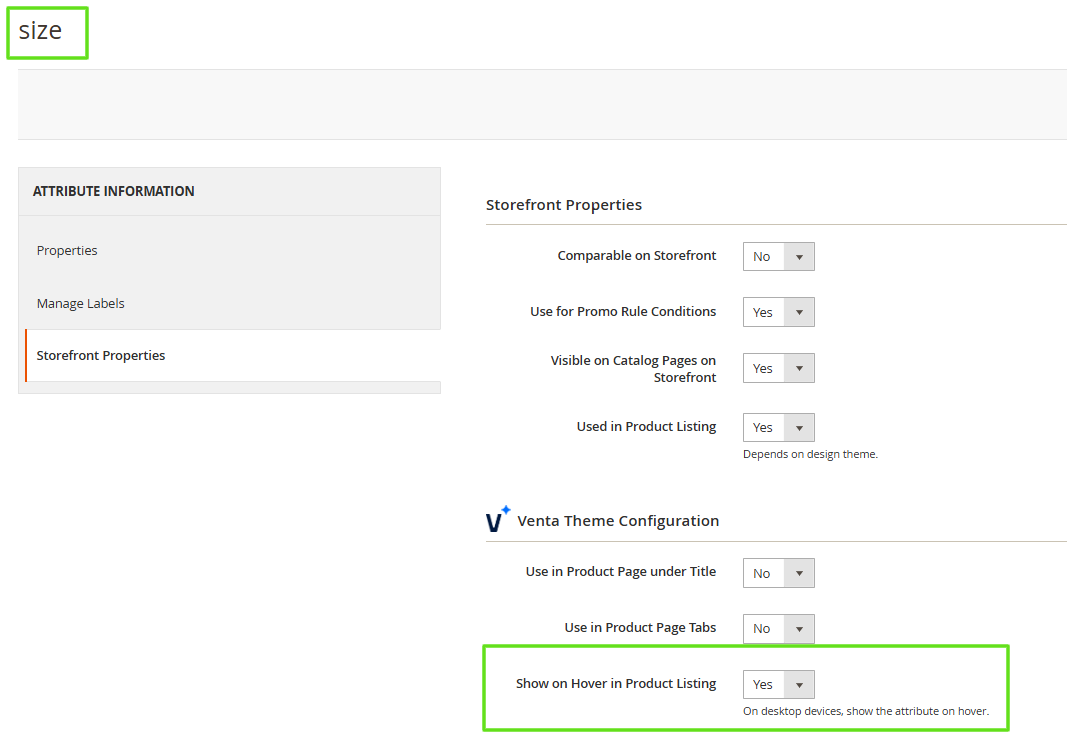Click the Use in Product Page Tabs arrow

799,628
